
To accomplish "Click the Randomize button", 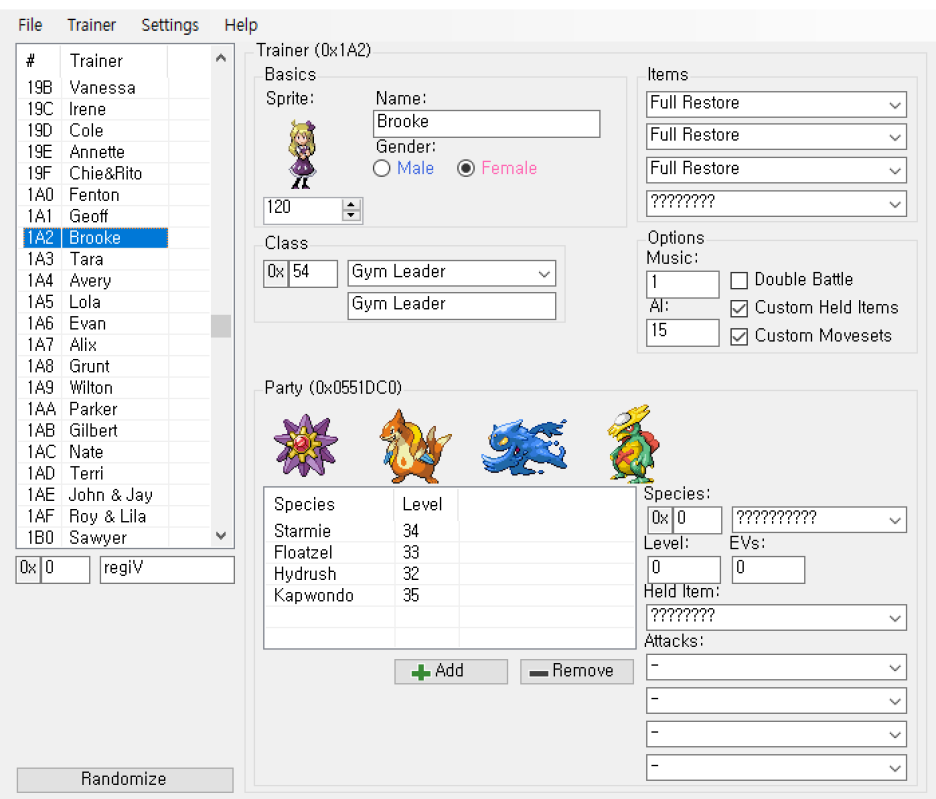I will coord(125,779).
